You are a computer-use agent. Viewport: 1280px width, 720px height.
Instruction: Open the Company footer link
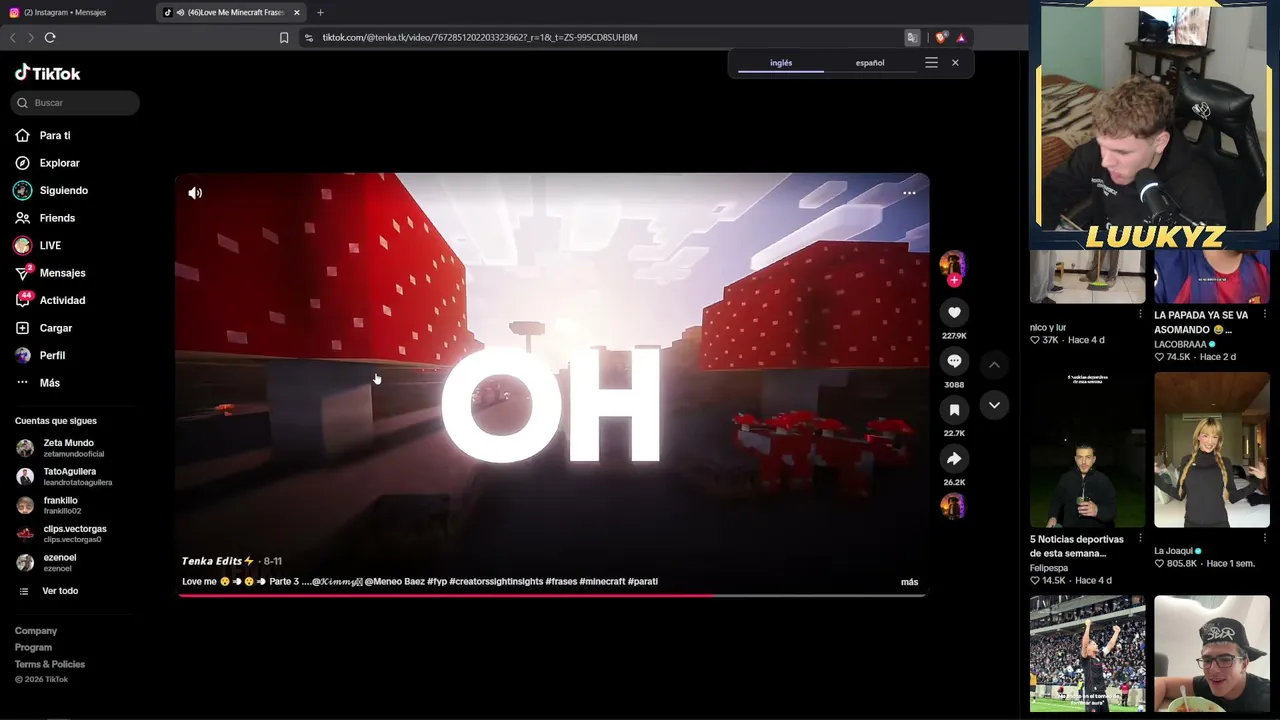coord(36,631)
